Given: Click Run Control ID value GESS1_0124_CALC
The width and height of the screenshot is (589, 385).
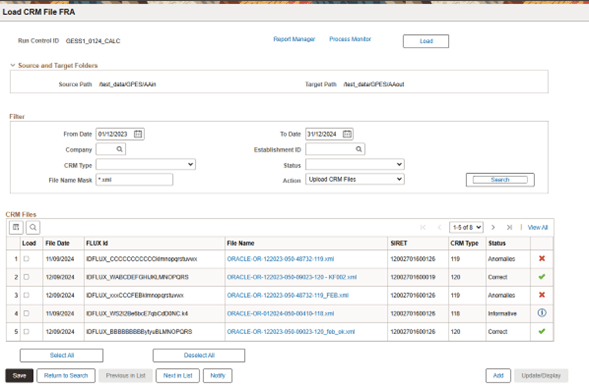Looking at the screenshot, I should [x=93, y=41].
